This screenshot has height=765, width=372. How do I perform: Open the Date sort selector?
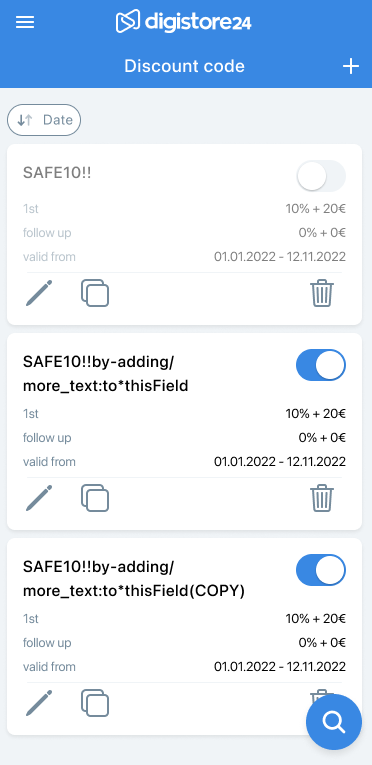[x=44, y=120]
